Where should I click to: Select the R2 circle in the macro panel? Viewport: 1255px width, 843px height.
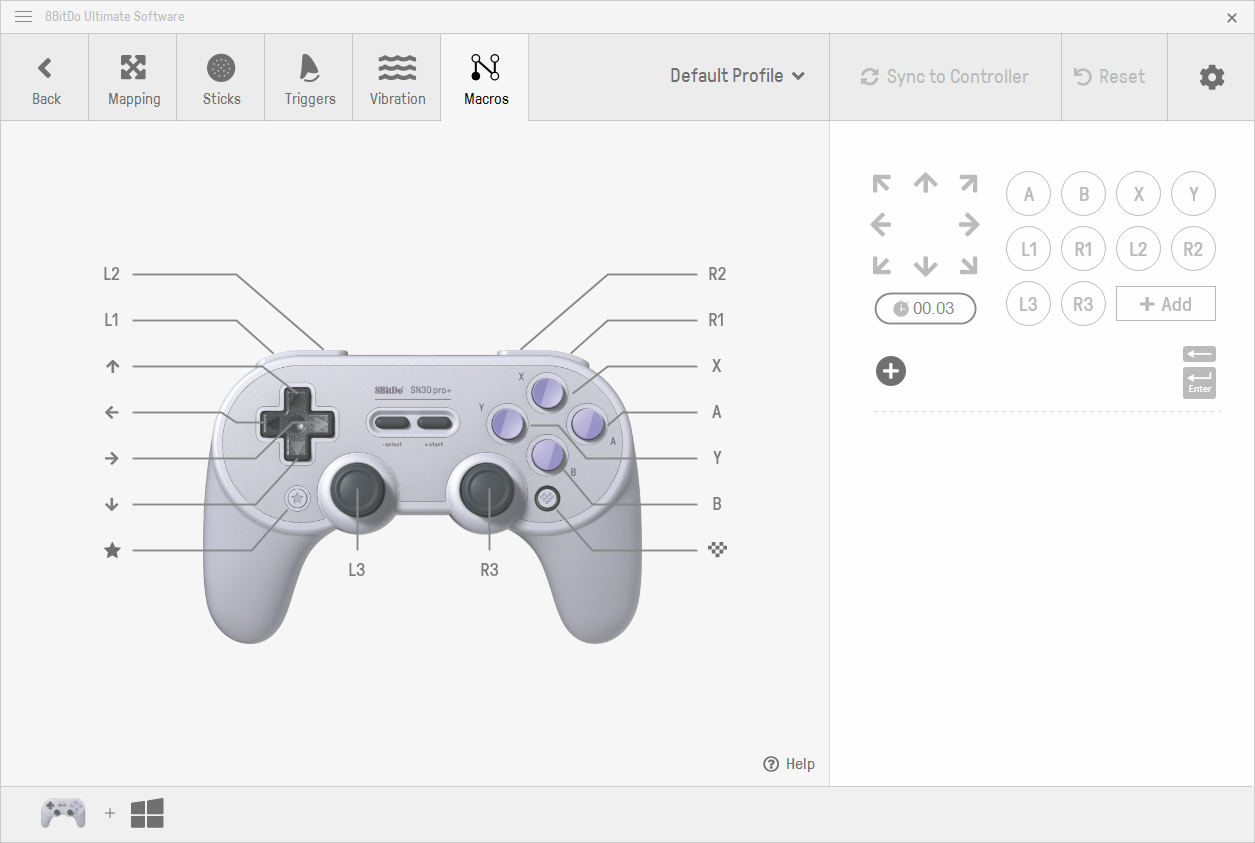[1193, 249]
